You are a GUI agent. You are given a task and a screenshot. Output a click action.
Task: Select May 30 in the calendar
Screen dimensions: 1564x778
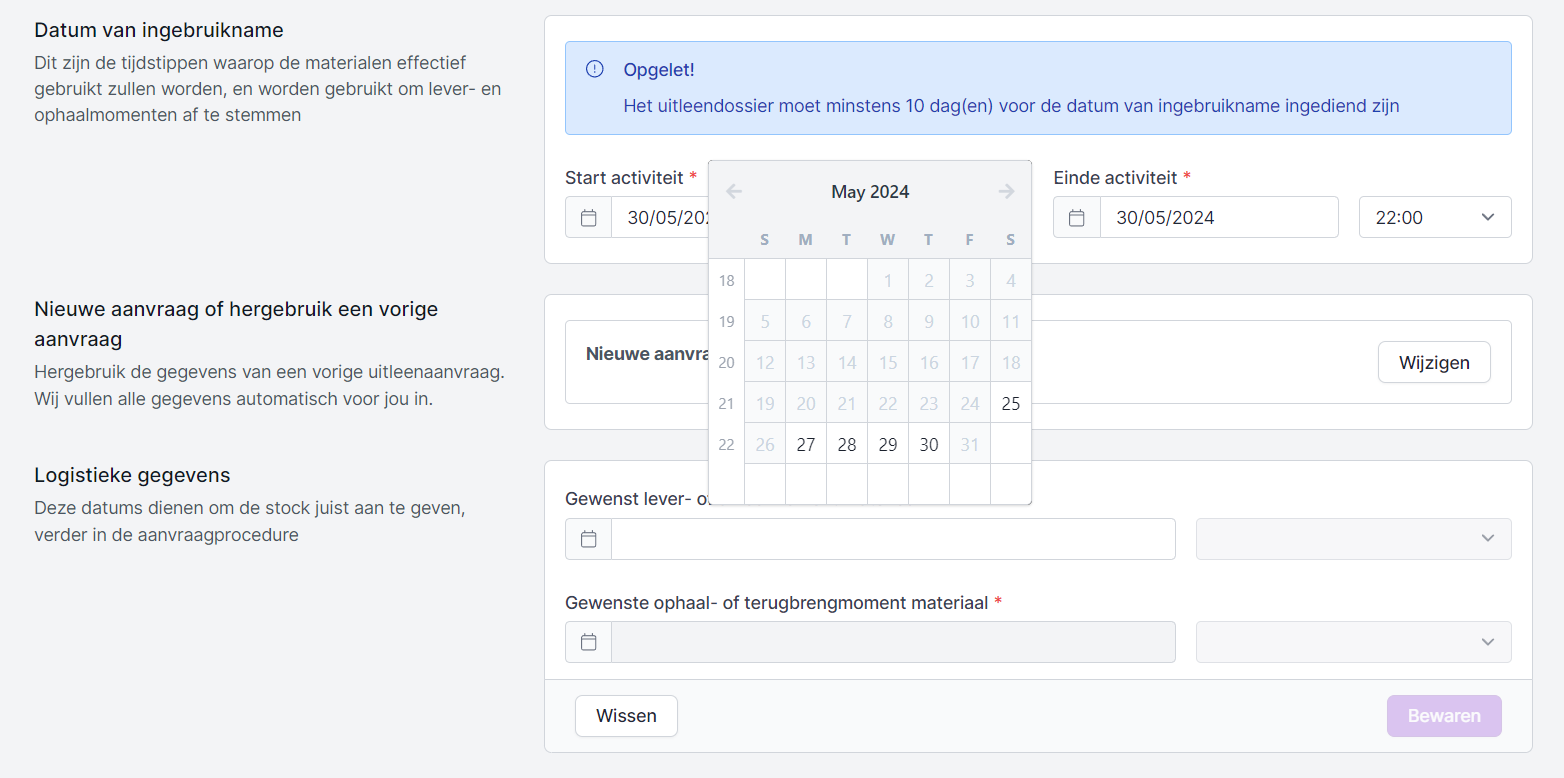[x=929, y=445]
